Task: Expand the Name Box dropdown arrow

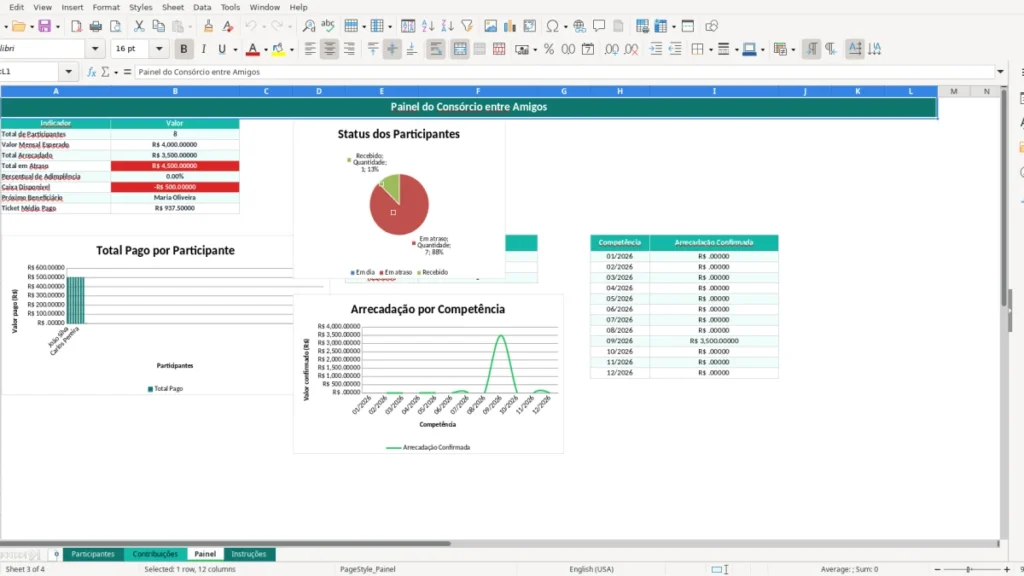Action: (69, 72)
